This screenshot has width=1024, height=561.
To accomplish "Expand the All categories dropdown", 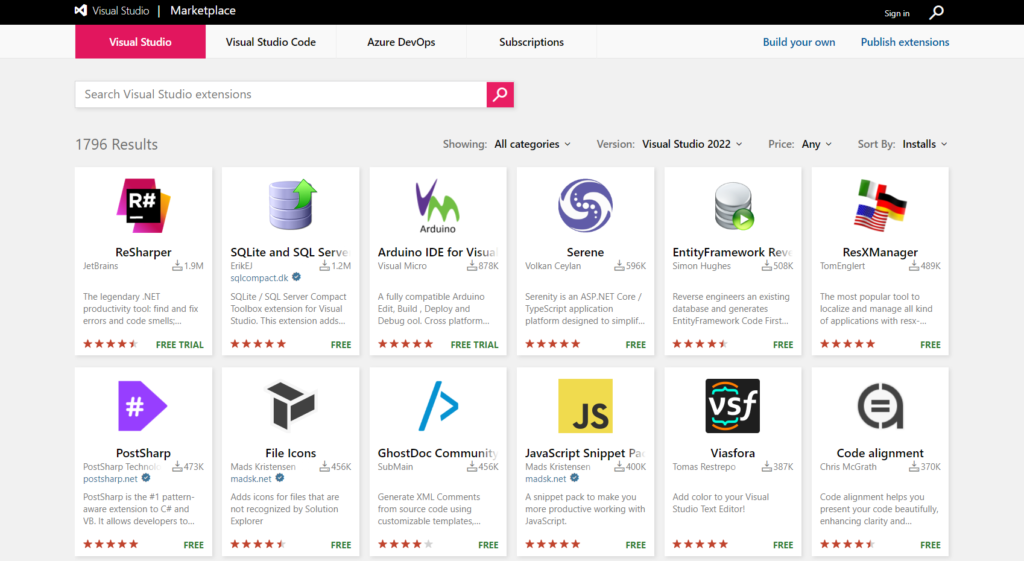I will click(532, 144).
